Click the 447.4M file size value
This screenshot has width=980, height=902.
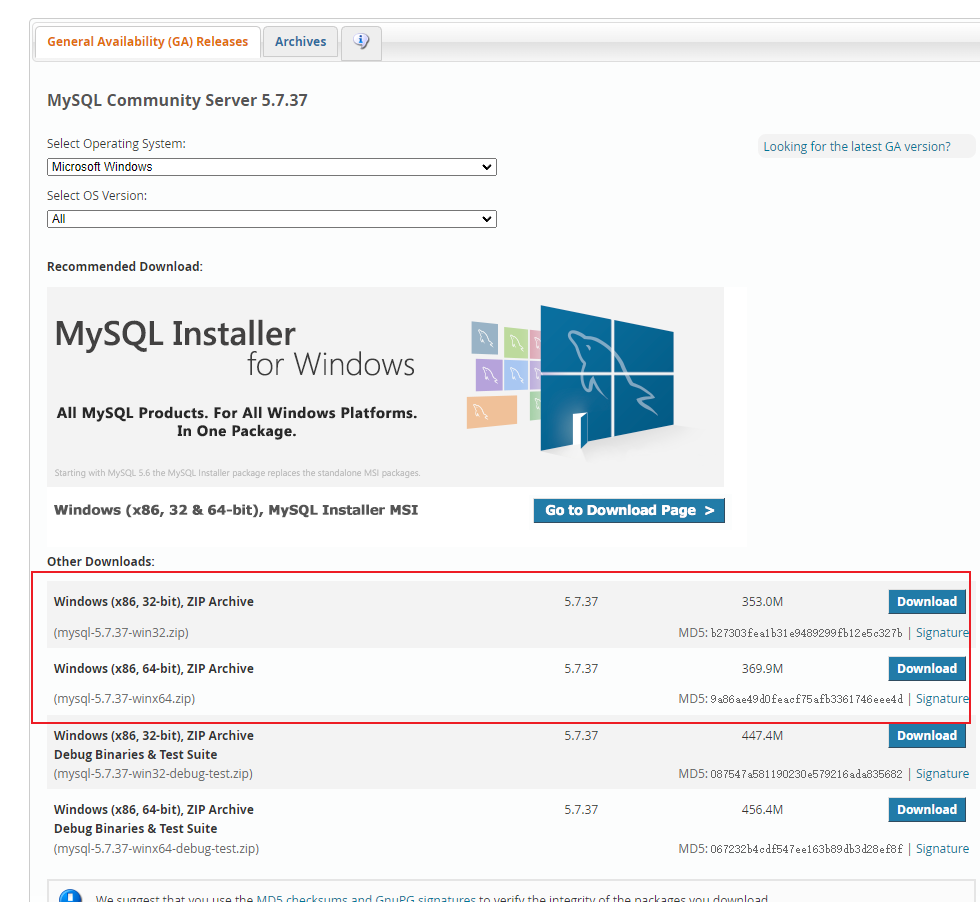coord(762,735)
